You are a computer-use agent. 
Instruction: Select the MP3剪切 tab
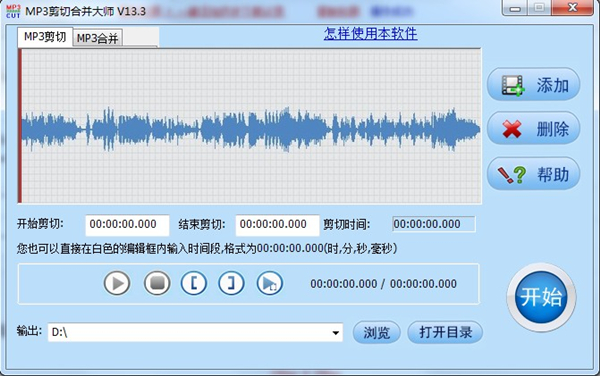click(45, 37)
